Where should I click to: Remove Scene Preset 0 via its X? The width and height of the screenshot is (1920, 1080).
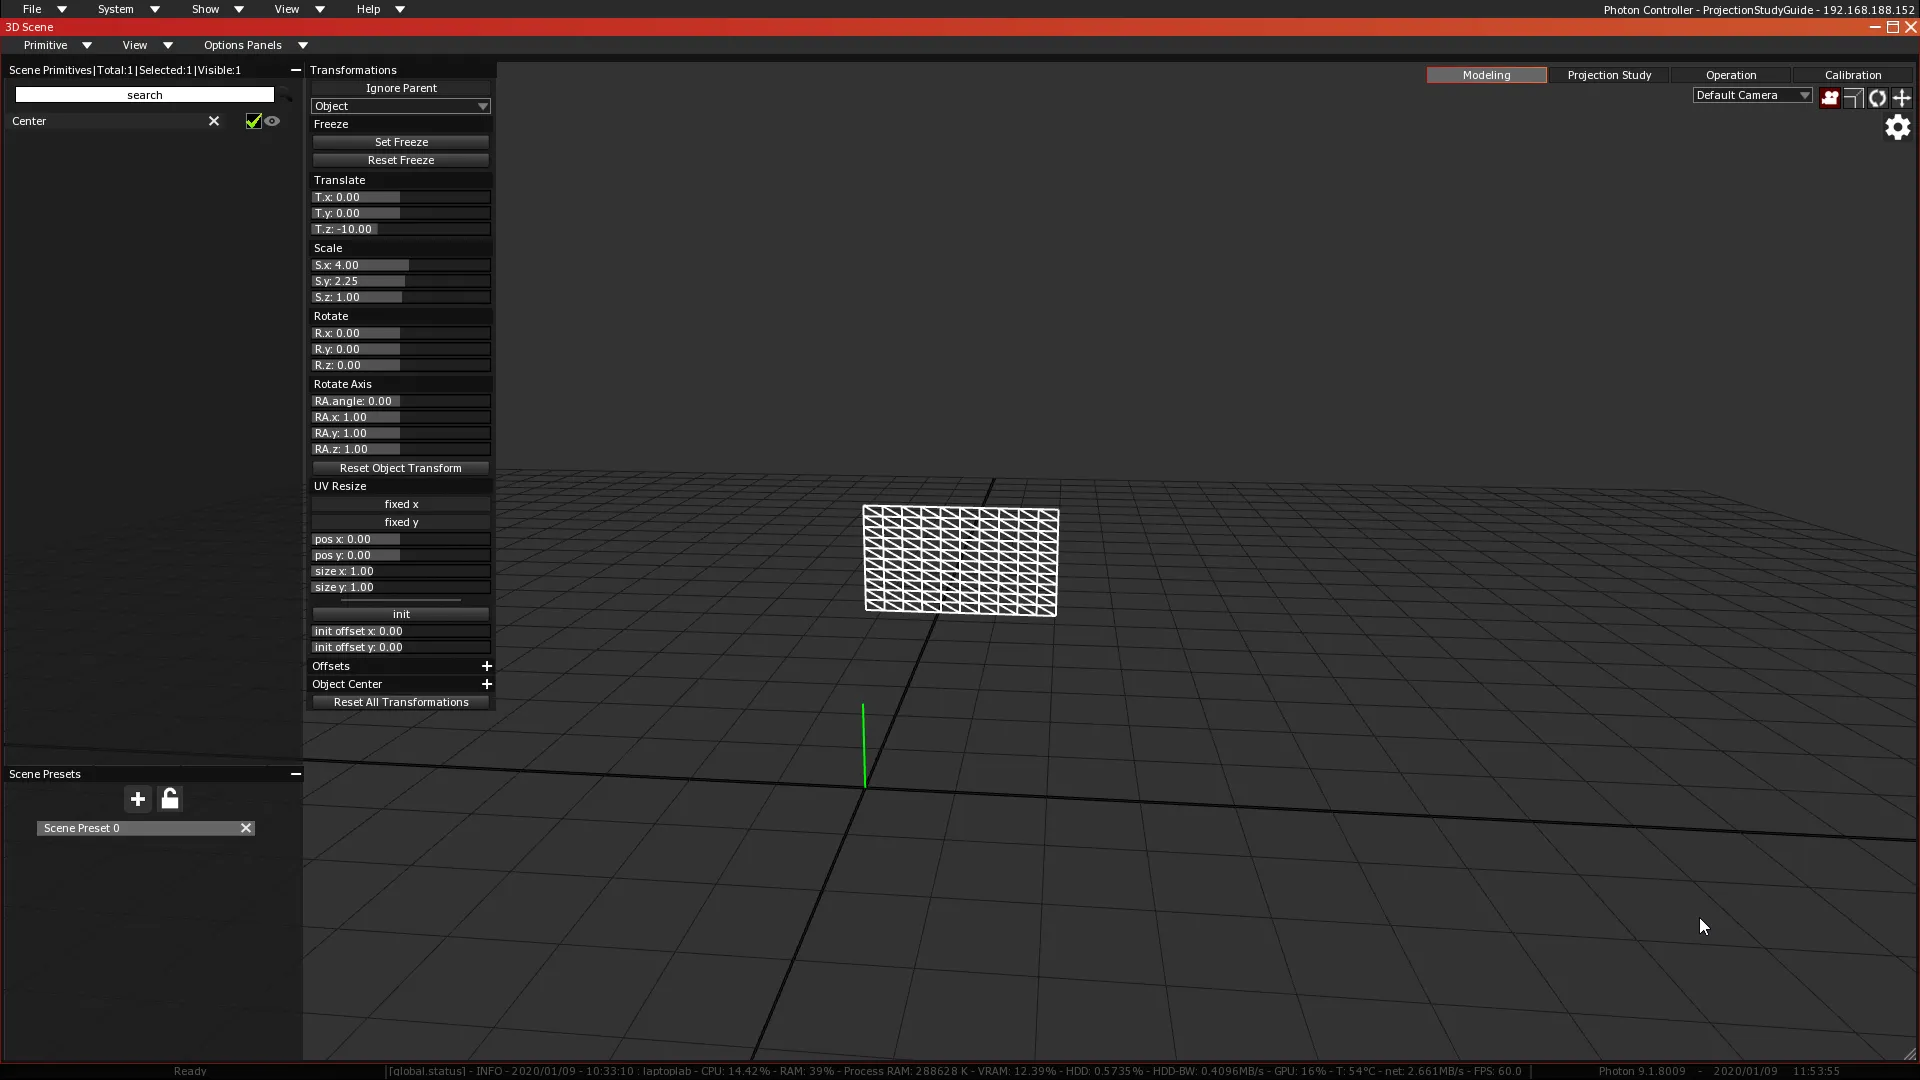click(x=245, y=828)
